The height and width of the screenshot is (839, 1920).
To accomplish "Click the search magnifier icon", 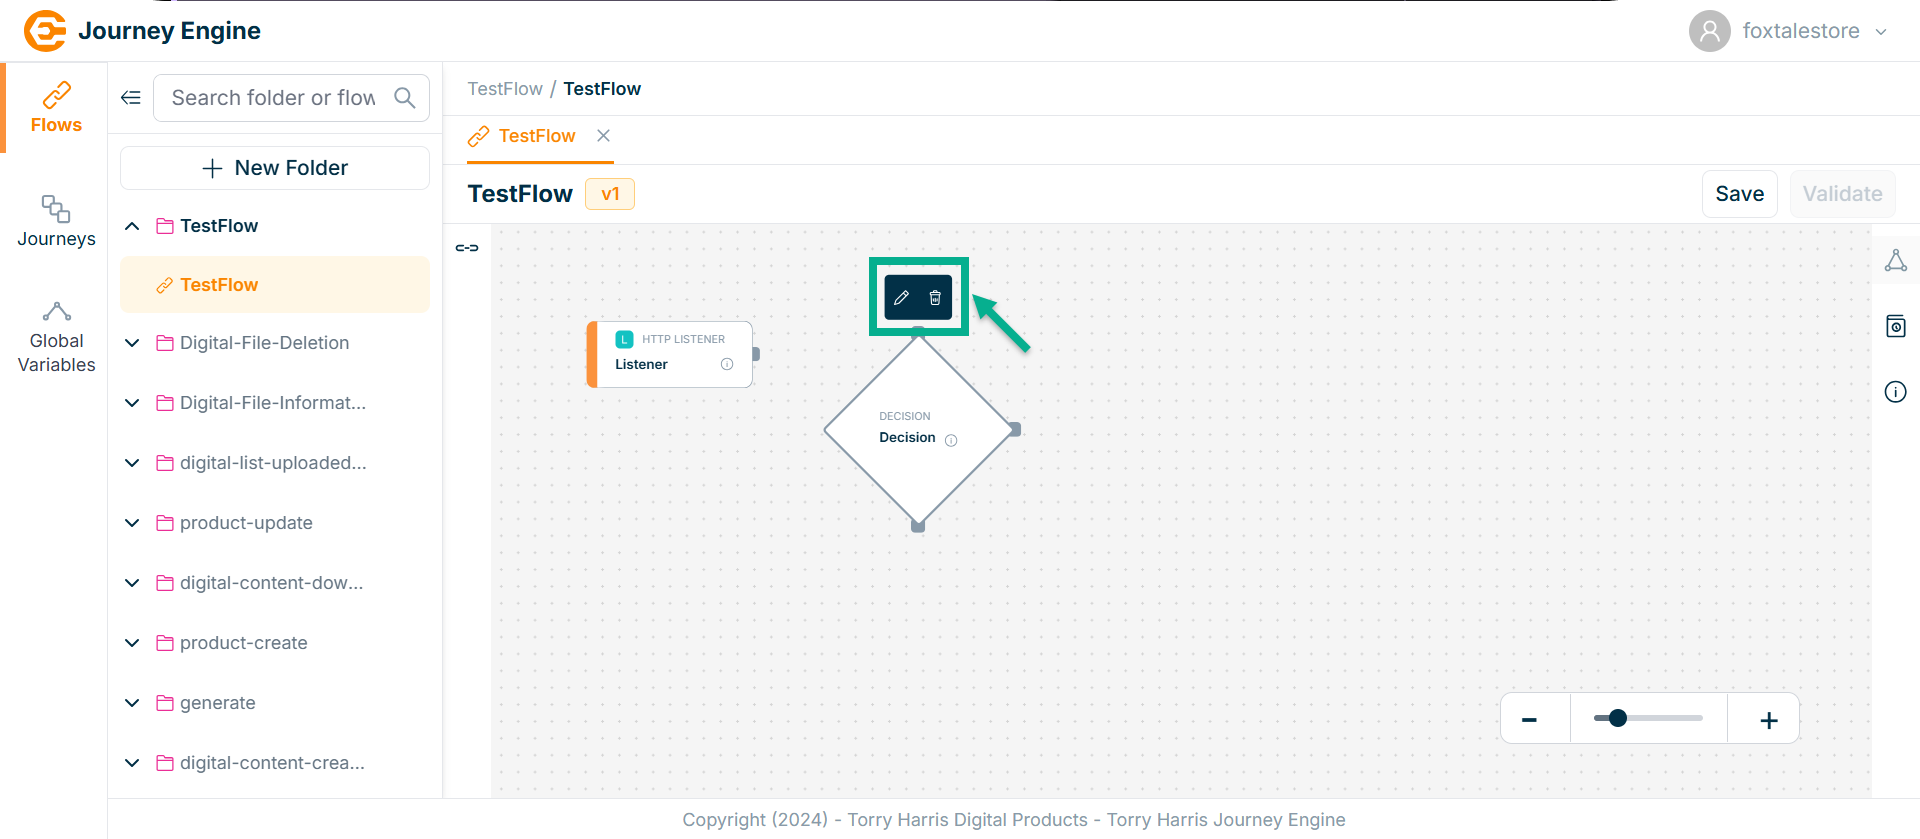I will click(x=405, y=97).
